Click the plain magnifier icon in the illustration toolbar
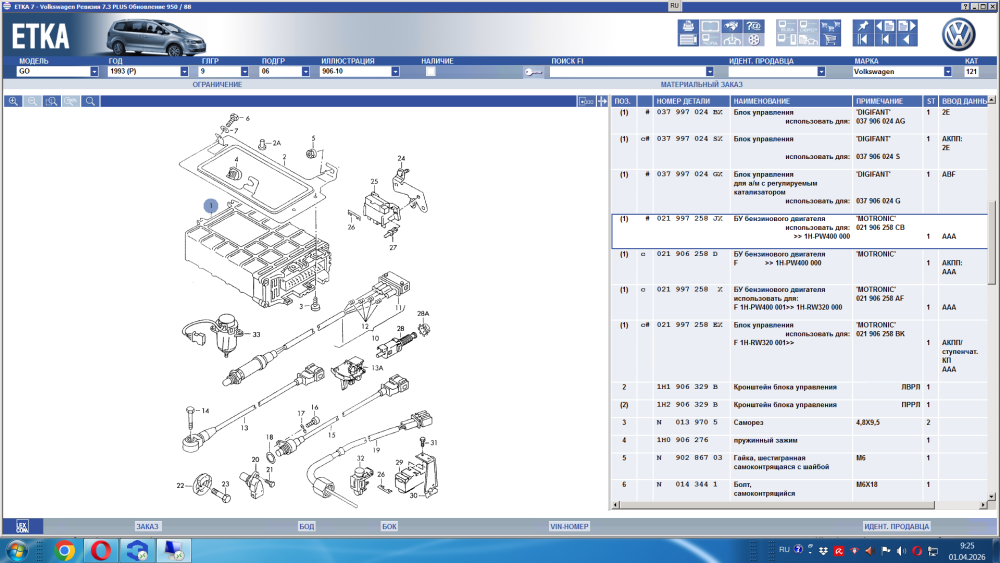The height and width of the screenshot is (563, 1000). click(91, 101)
